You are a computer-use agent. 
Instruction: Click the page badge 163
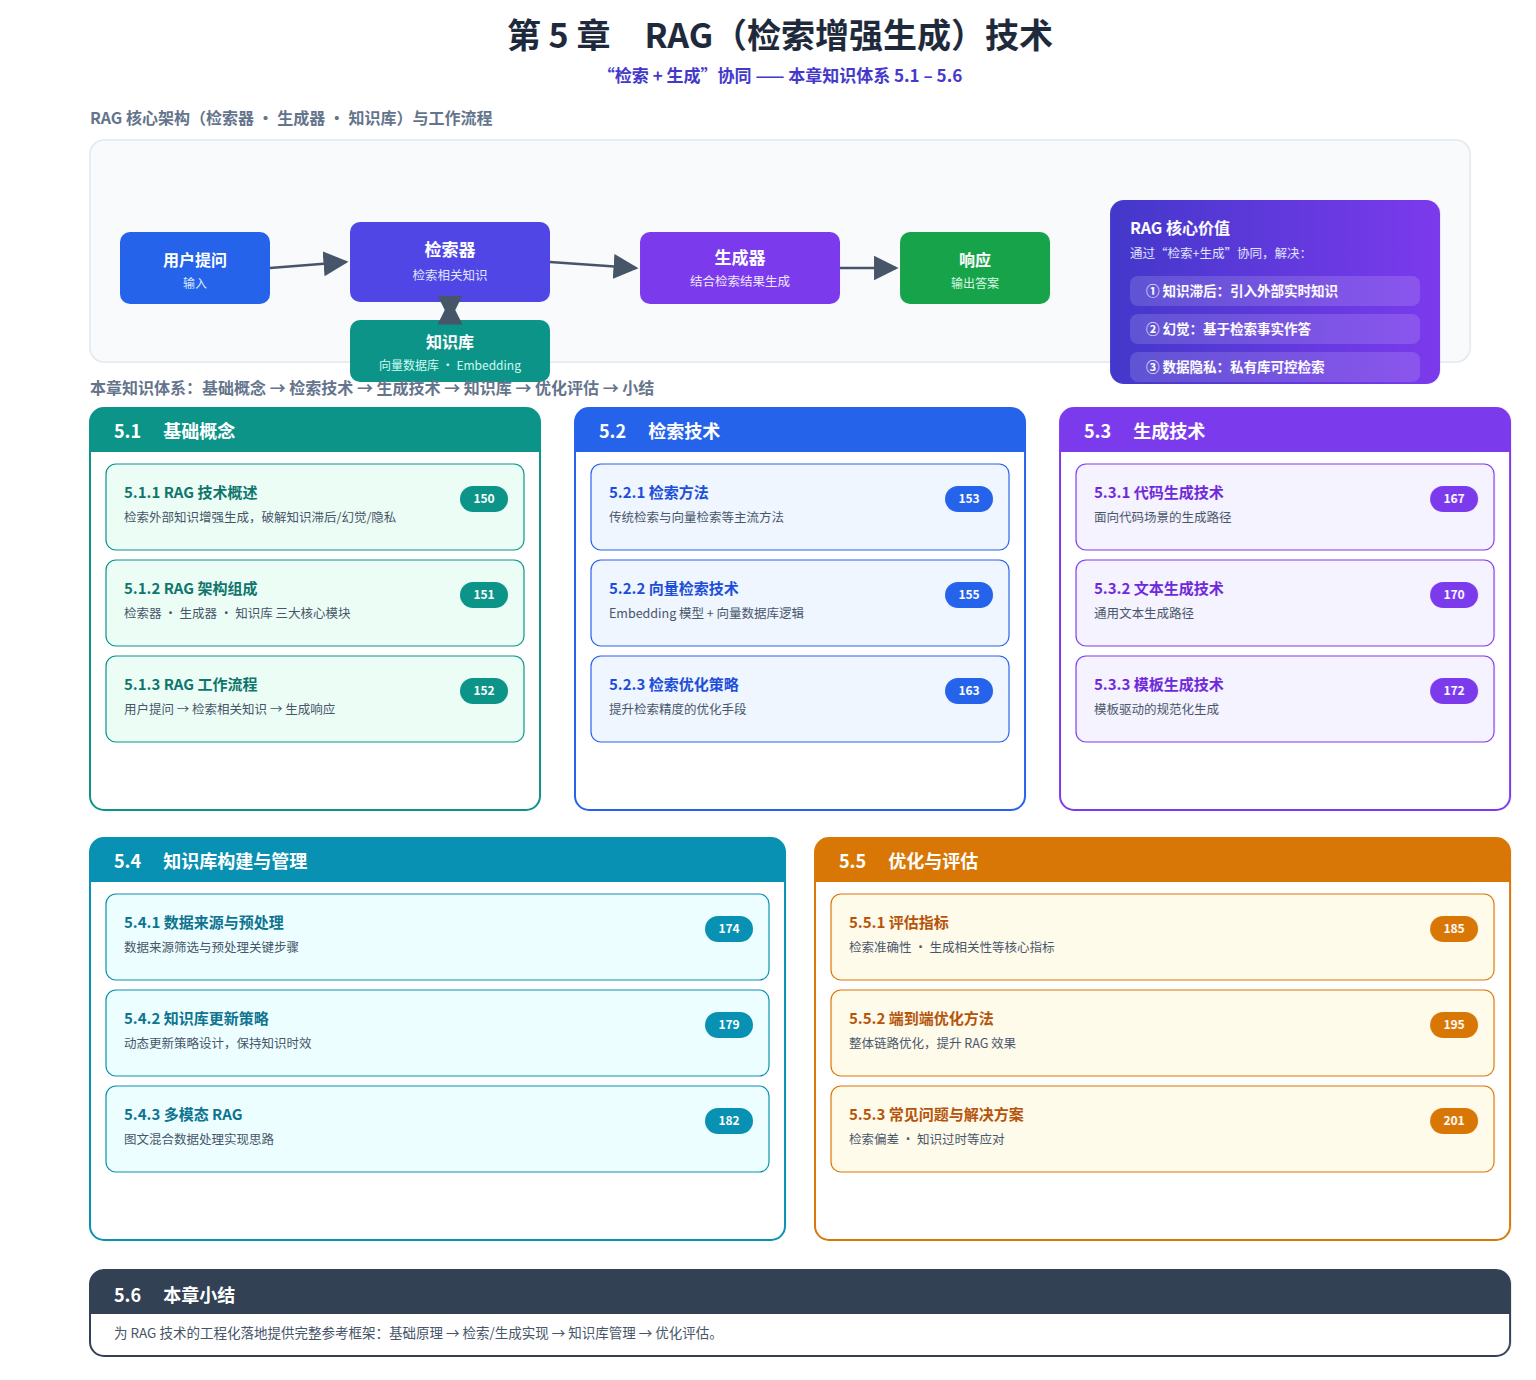[969, 691]
